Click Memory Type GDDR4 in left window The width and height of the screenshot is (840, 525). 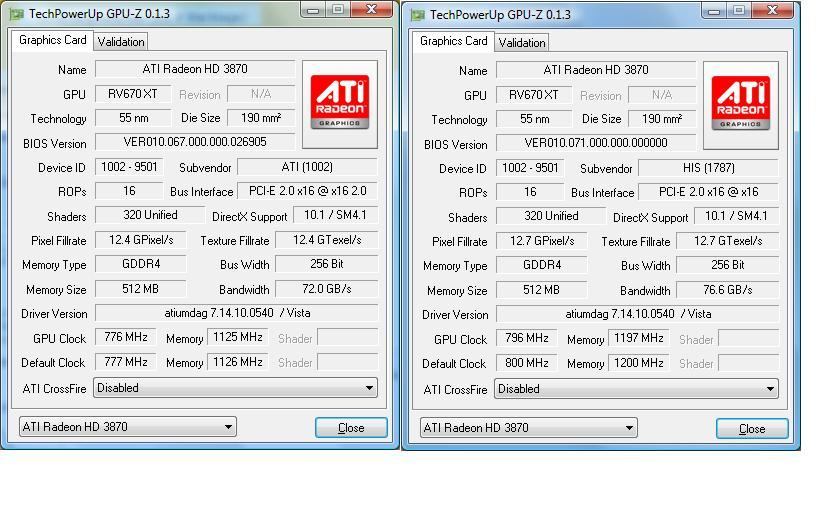coord(141,264)
